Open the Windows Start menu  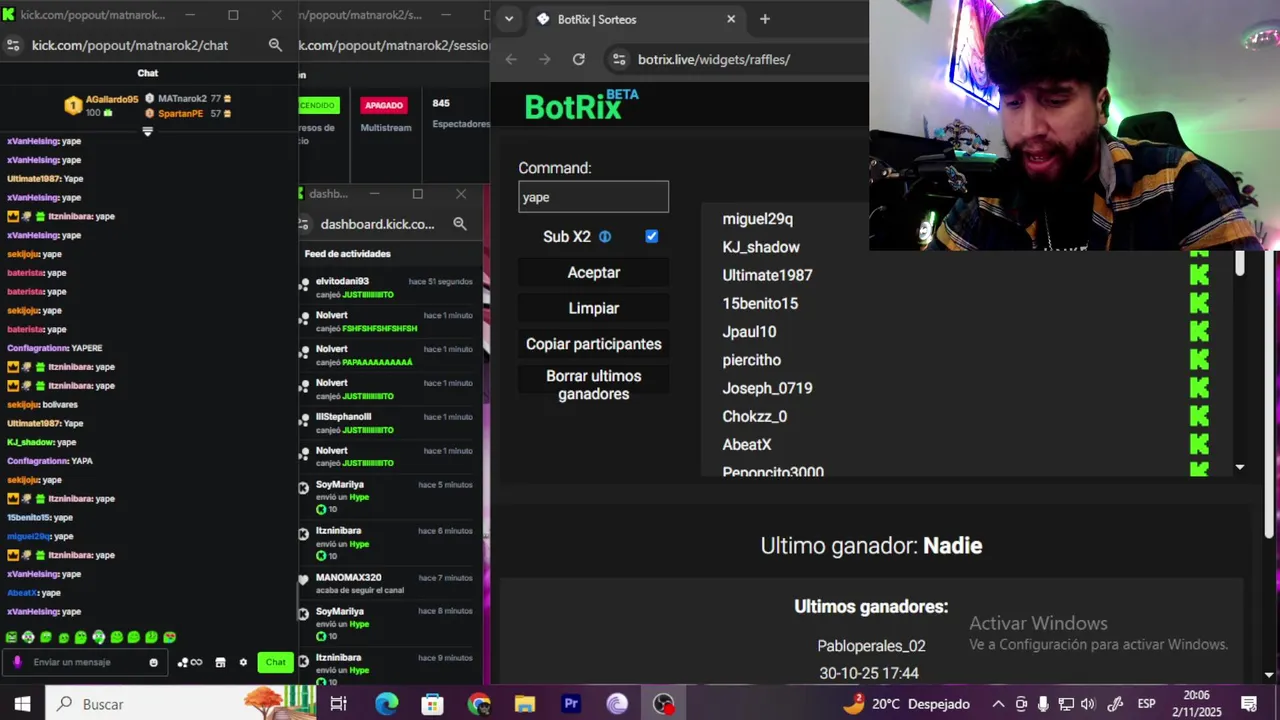coord(22,704)
